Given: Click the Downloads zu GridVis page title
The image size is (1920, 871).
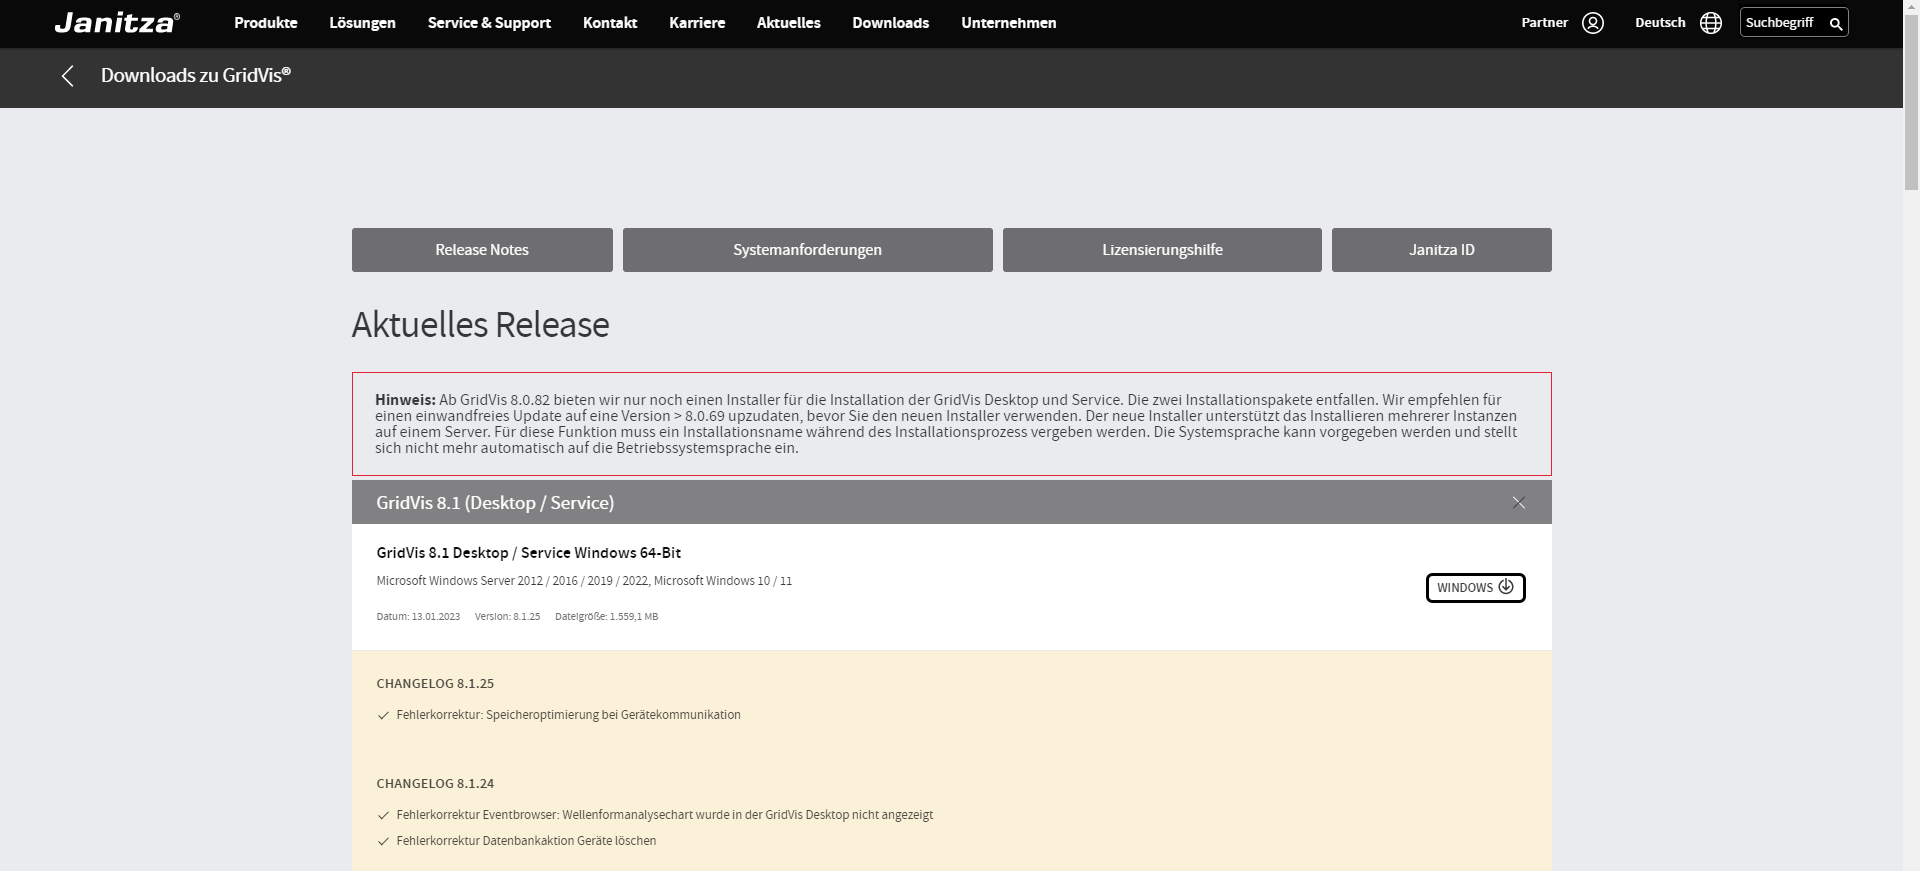Looking at the screenshot, I should coord(196,76).
